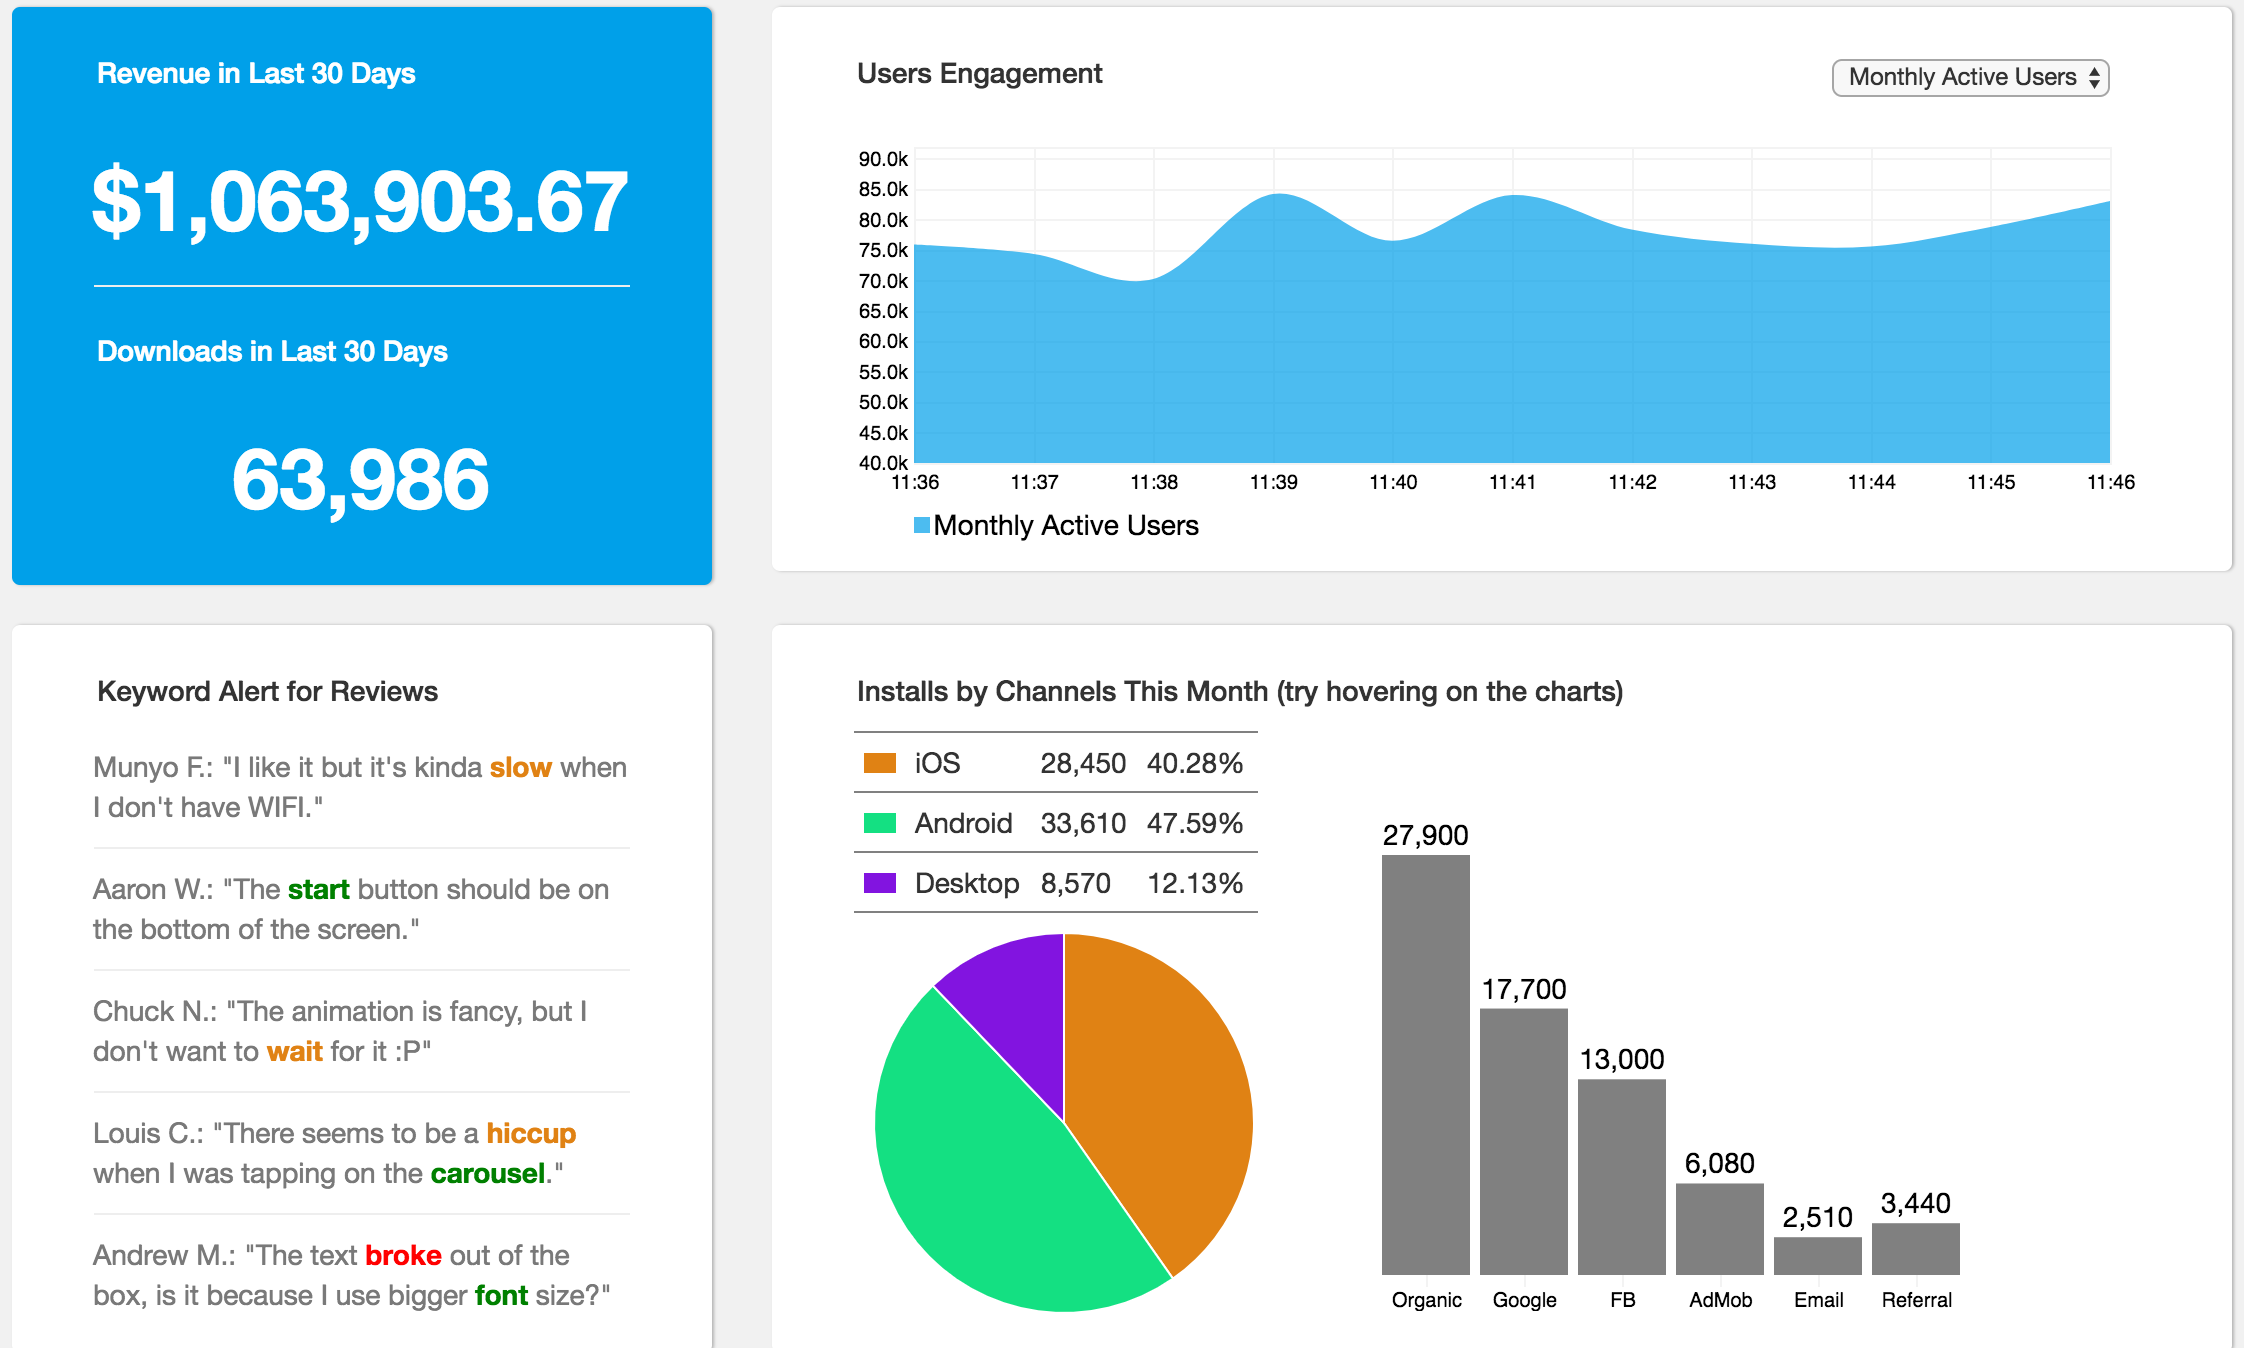Image resolution: width=2244 pixels, height=1348 pixels.
Task: Click the revenue figure $1,063,903.67
Action: click(x=360, y=202)
